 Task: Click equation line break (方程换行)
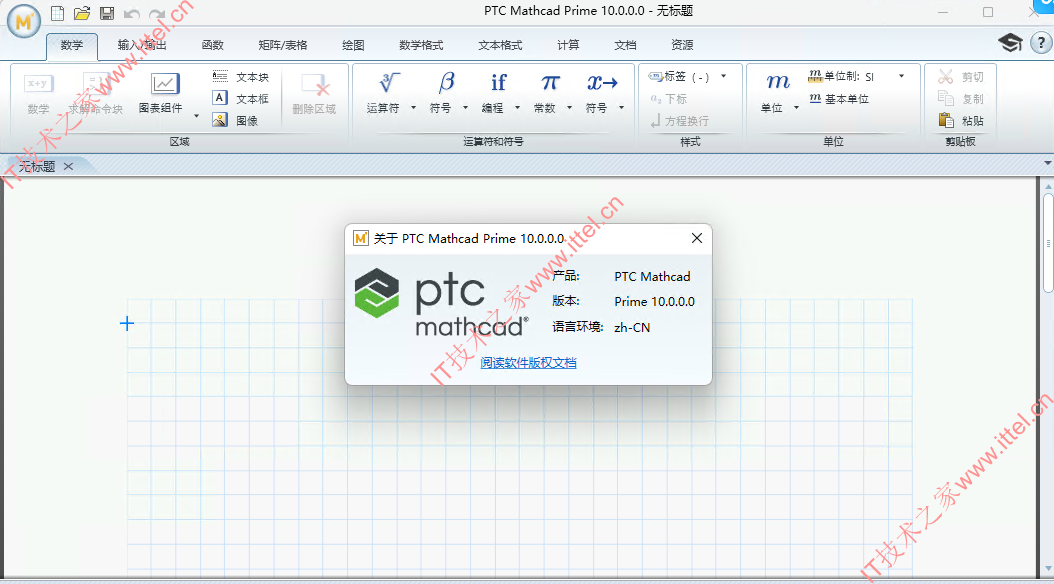click(x=679, y=121)
